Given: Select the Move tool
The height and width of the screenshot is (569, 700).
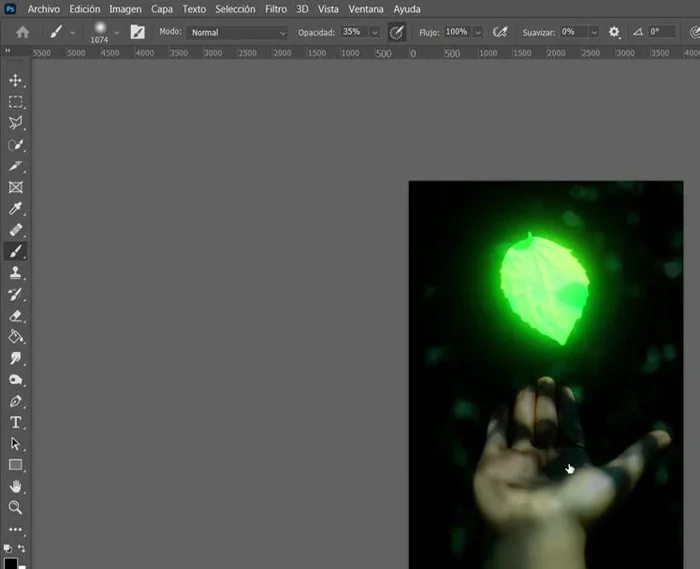Looking at the screenshot, I should pos(15,80).
